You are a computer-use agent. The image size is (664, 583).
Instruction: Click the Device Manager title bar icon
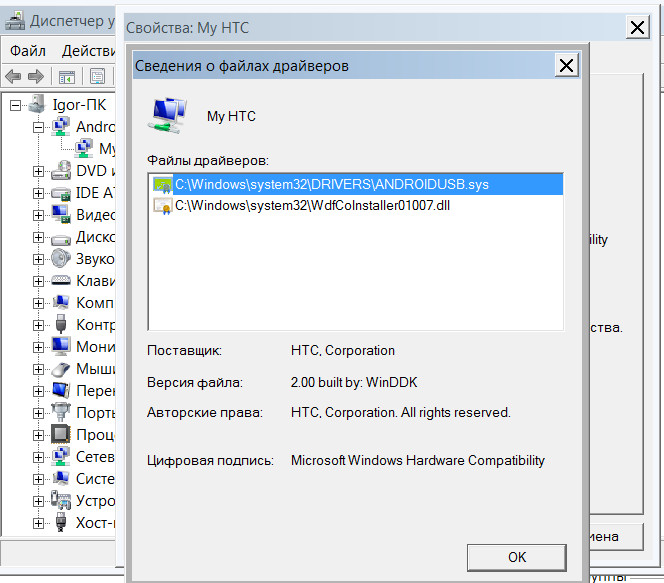click(15, 21)
